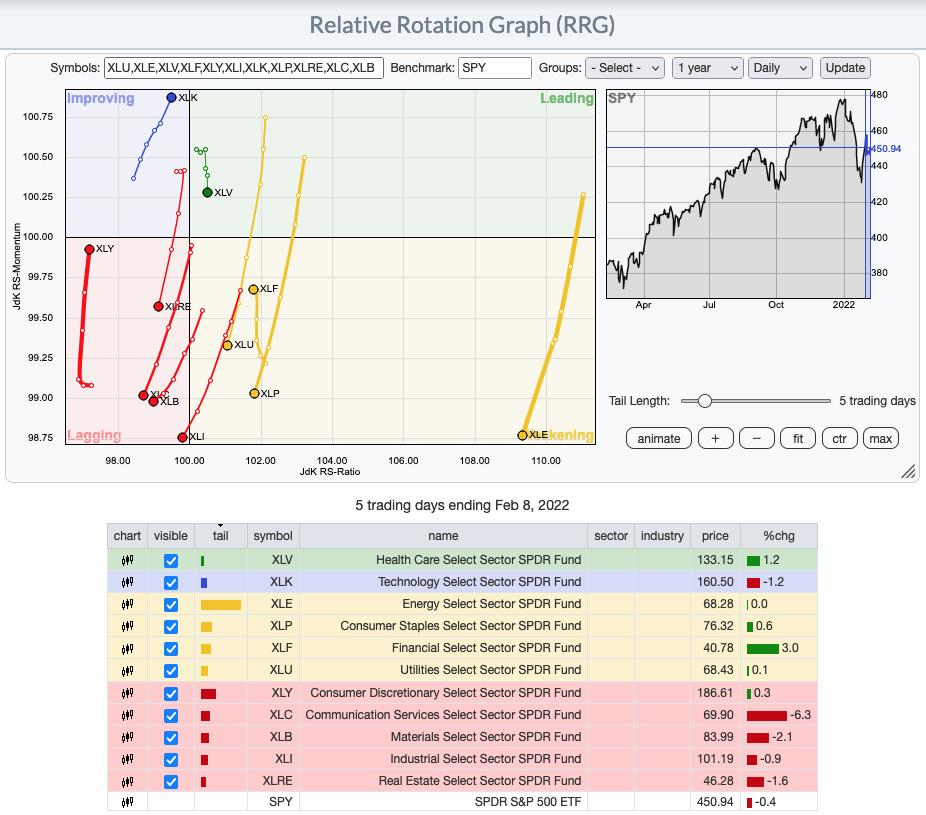Screen dimensions: 926x815
Task: Uncheck visibility for XLV
Action: point(171,560)
